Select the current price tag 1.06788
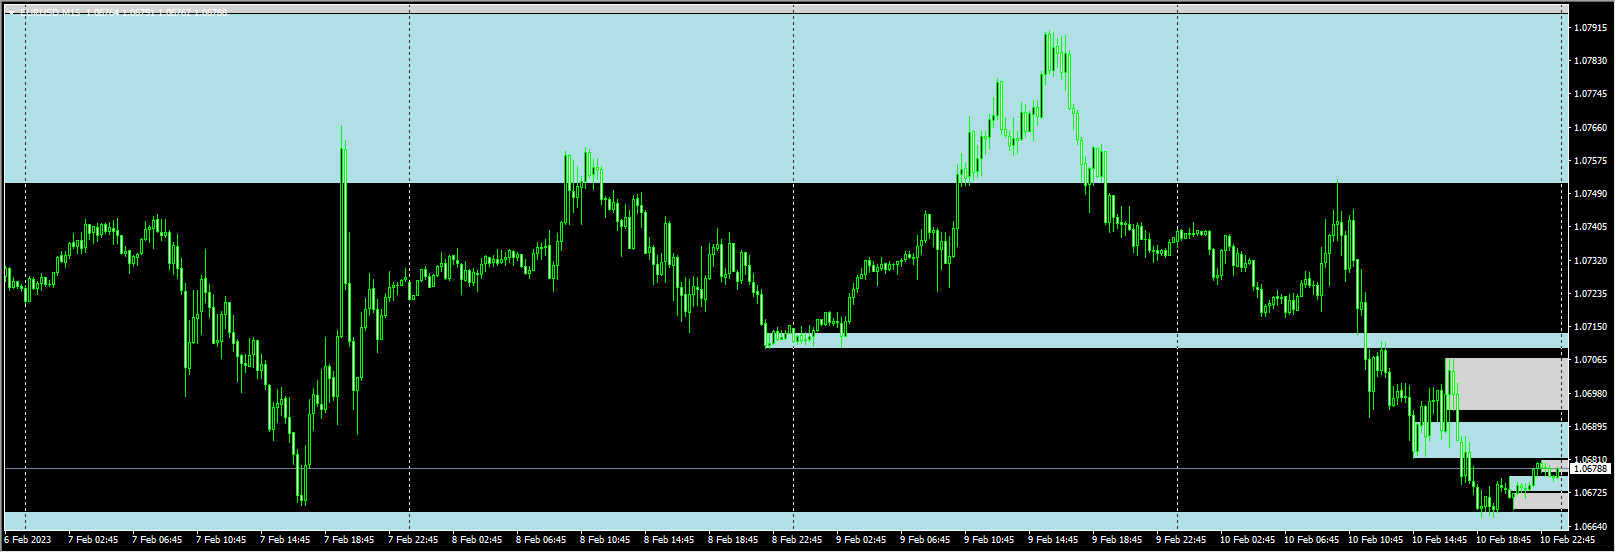The width and height of the screenshot is (1616, 553). tap(1592, 468)
